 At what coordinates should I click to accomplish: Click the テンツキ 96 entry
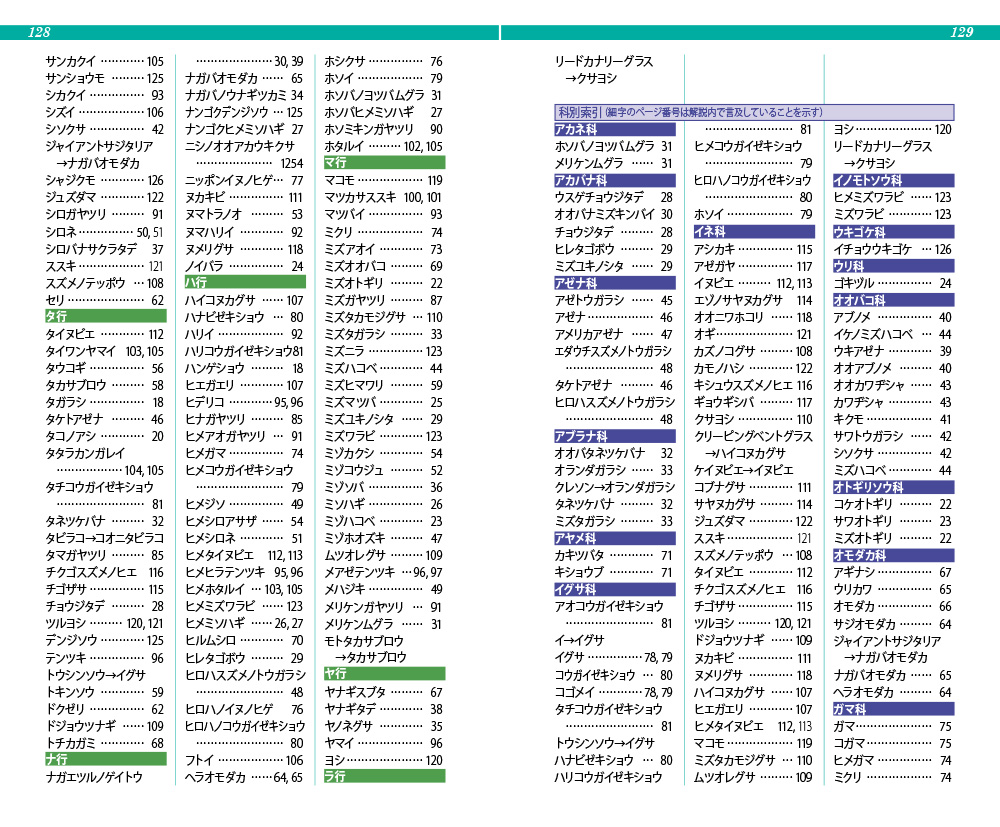(105, 657)
